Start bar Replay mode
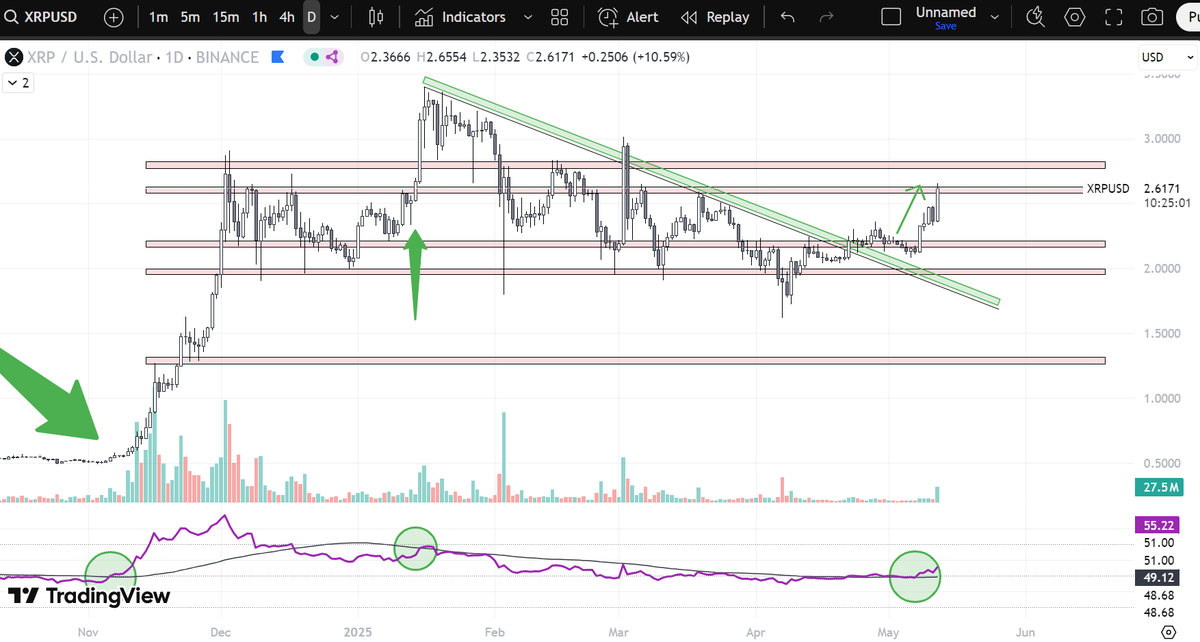The image size is (1200, 642). (x=715, y=17)
